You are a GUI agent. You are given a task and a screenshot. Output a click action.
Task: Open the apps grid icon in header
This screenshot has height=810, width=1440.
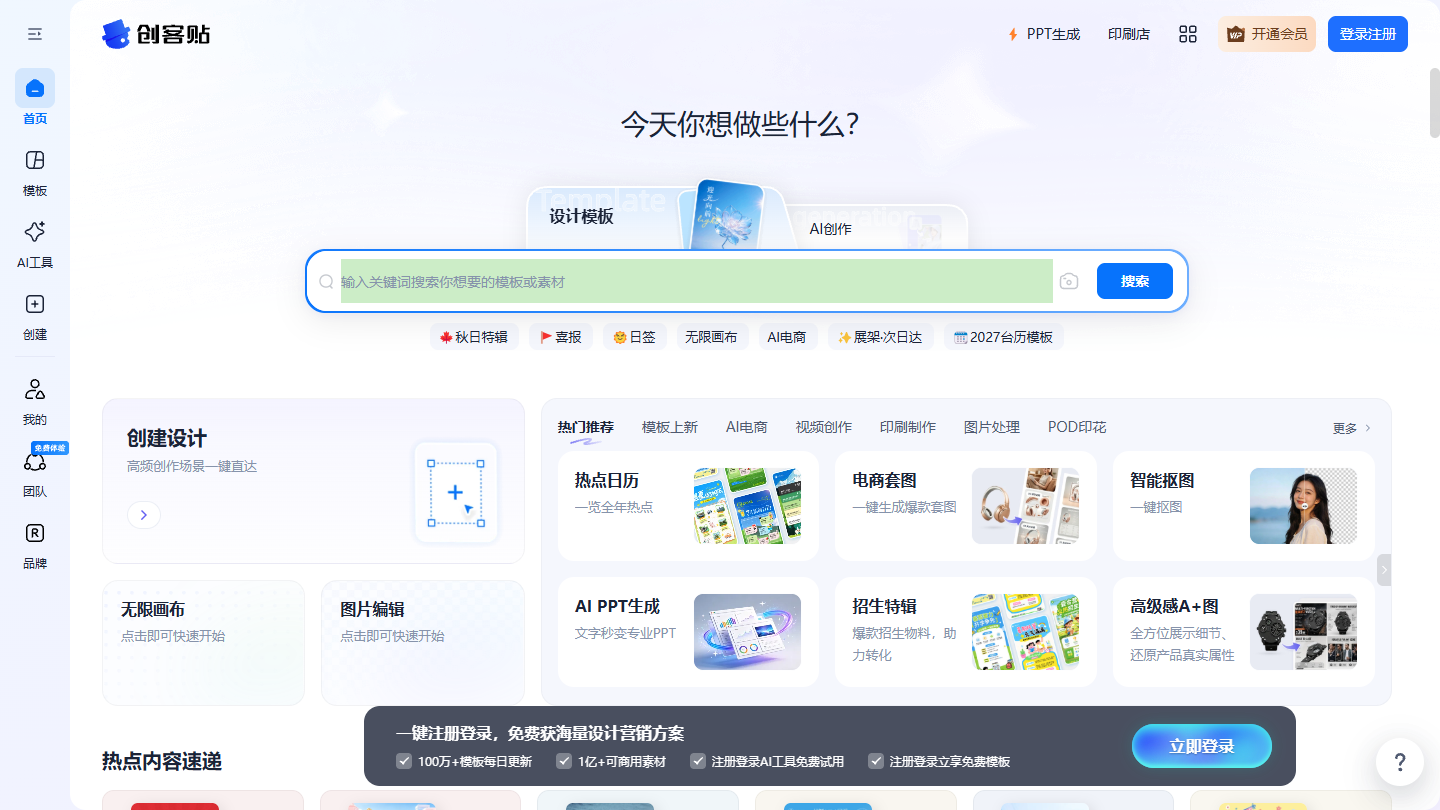[x=1188, y=34]
